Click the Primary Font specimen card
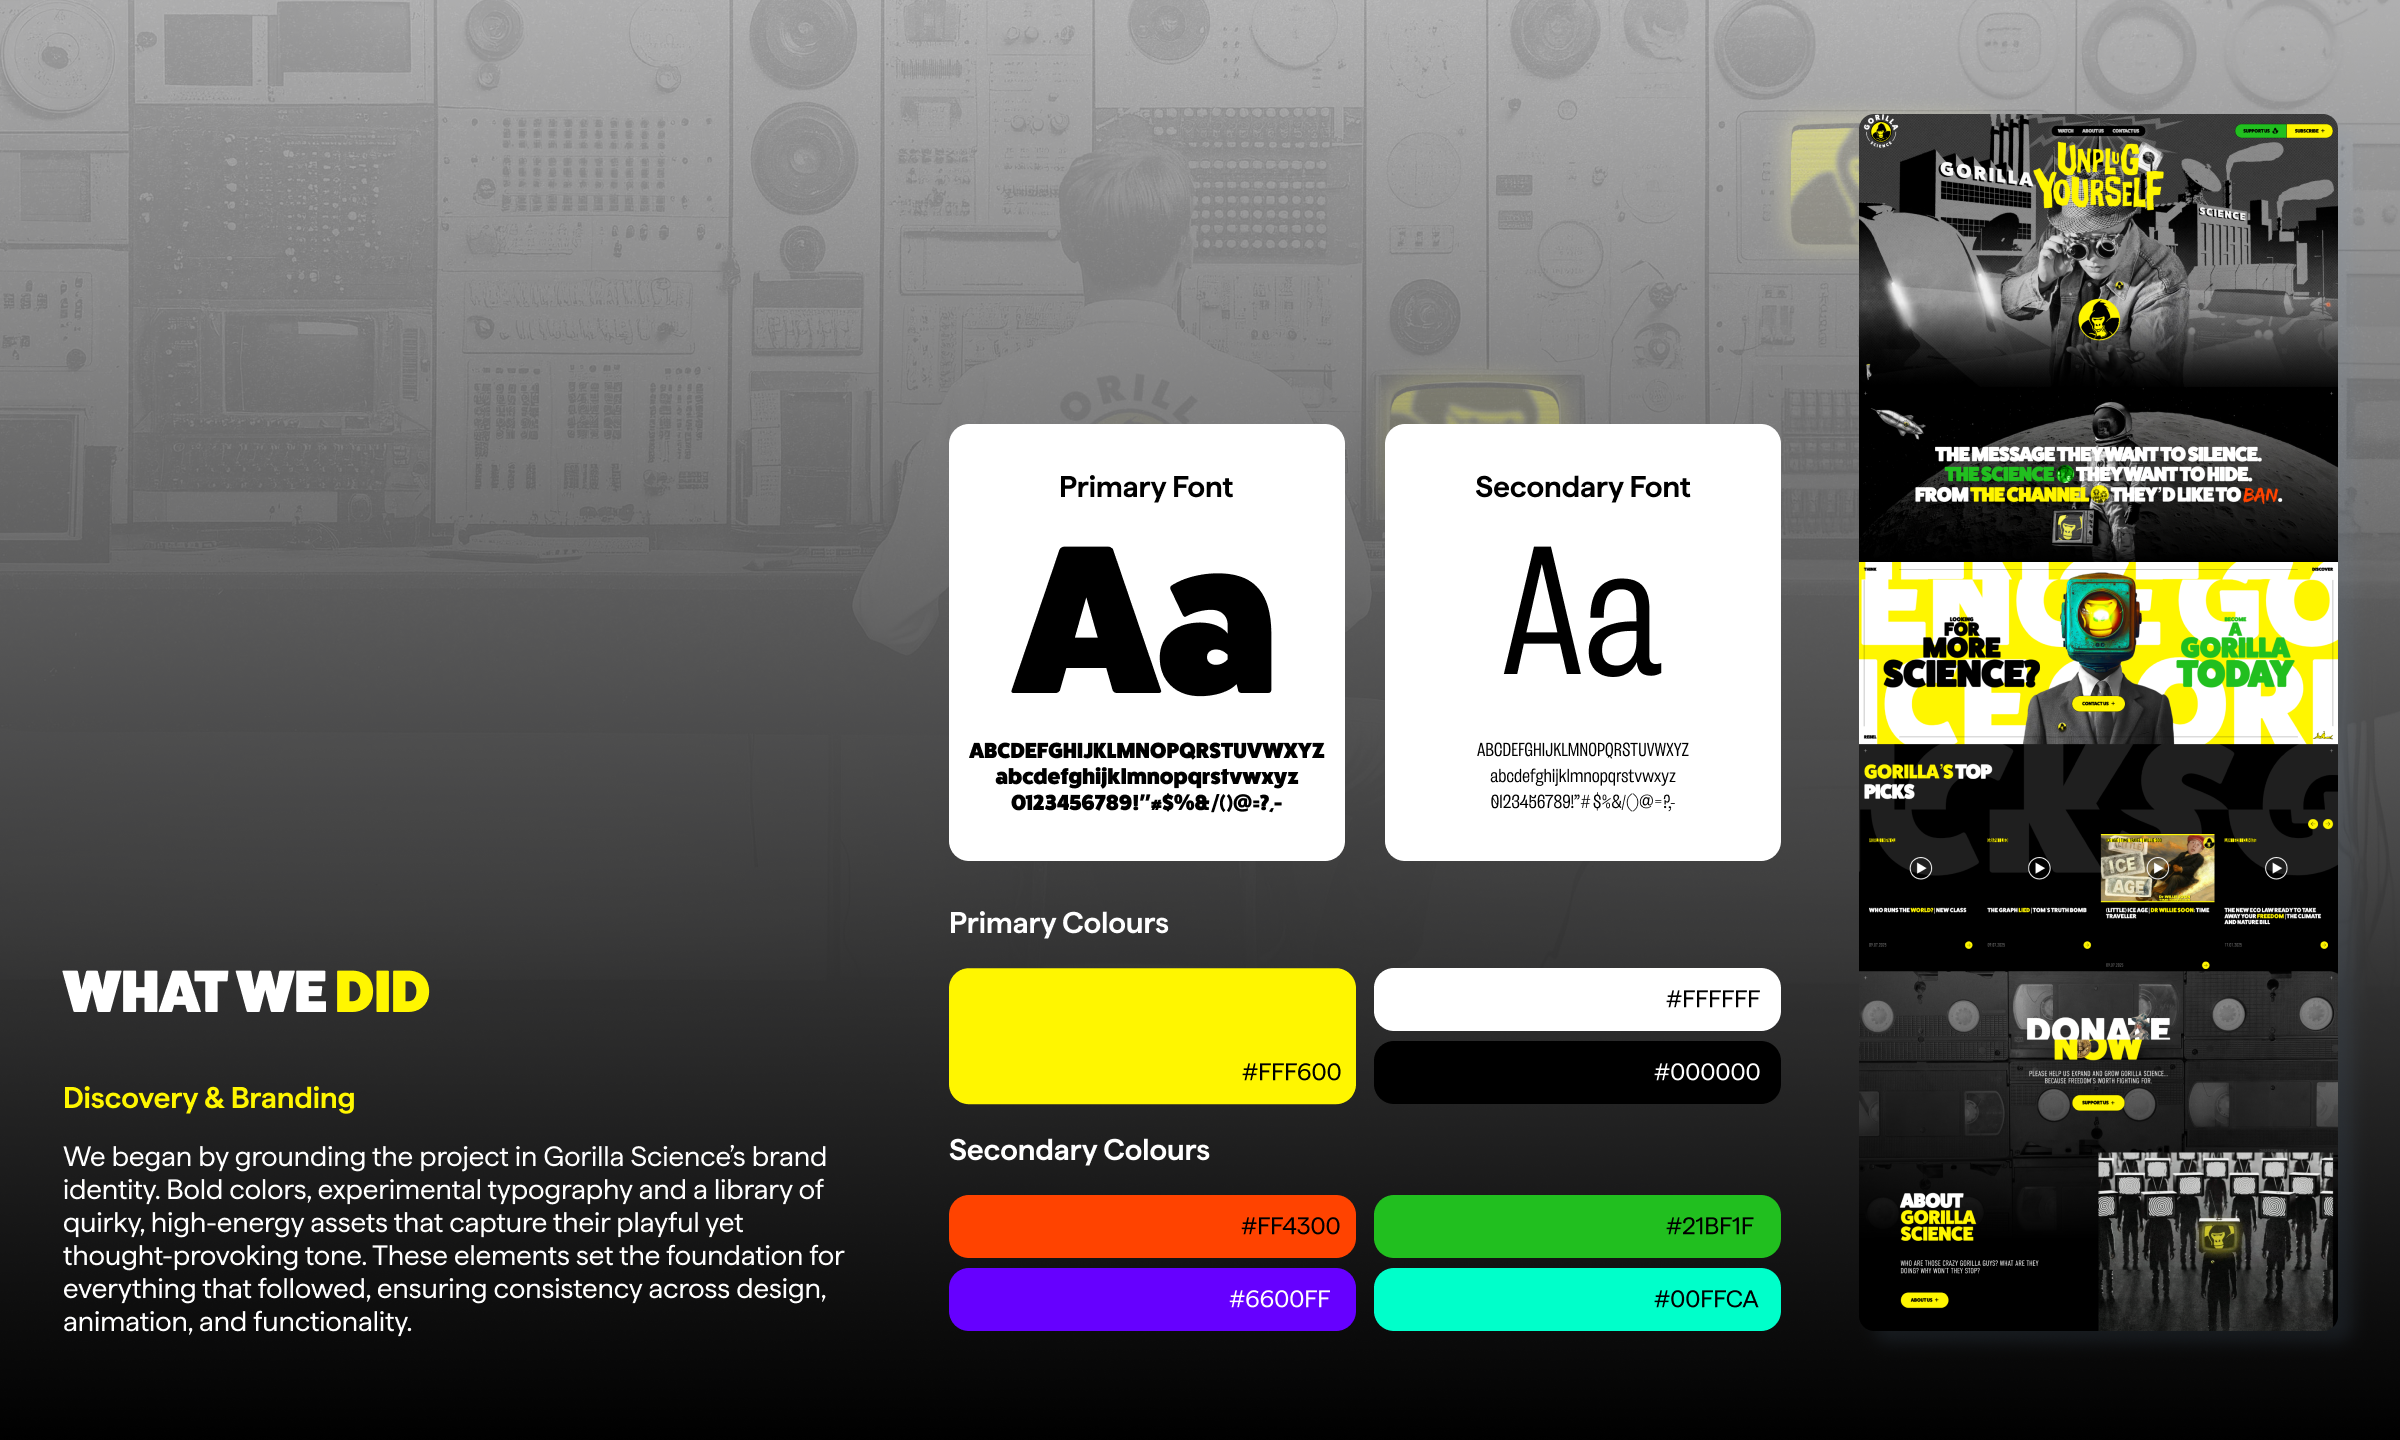This screenshot has width=2400, height=1440. [x=1146, y=642]
